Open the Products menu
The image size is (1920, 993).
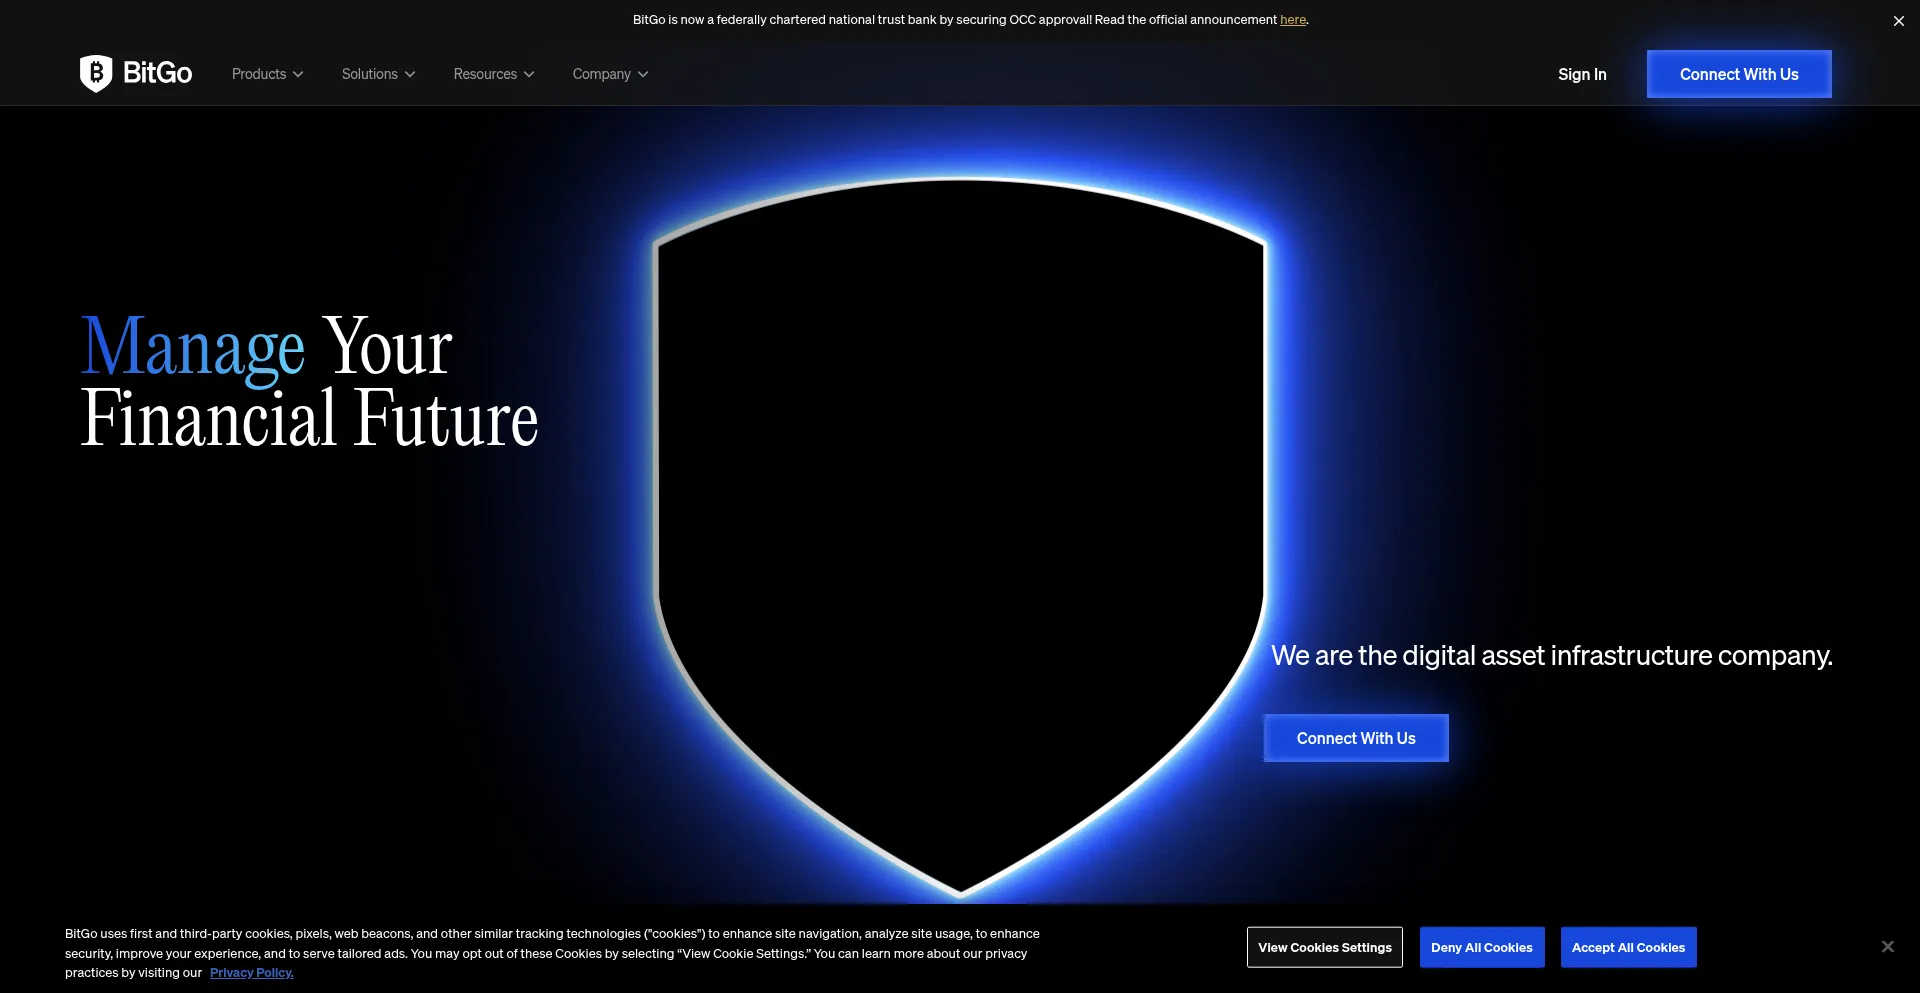pos(259,74)
